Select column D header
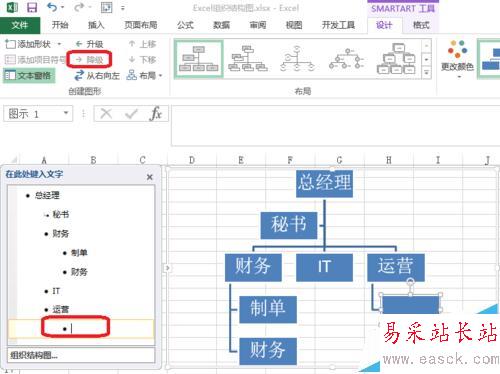The height and width of the screenshot is (374, 500). [x=192, y=160]
